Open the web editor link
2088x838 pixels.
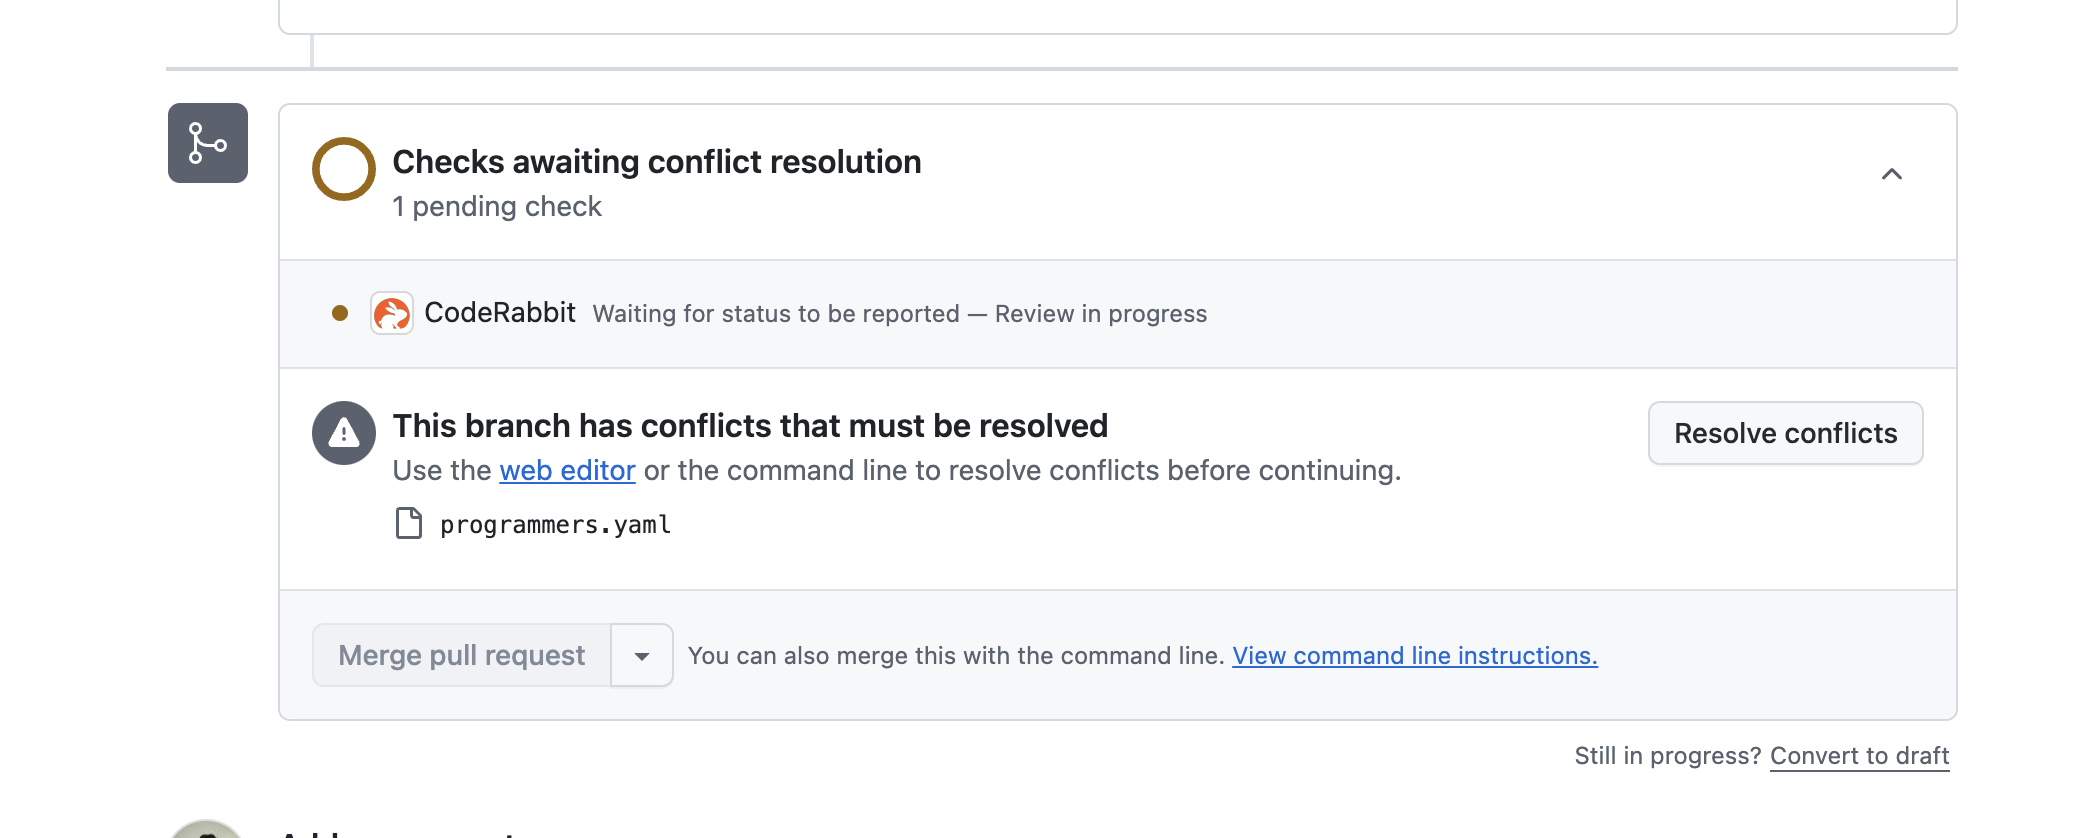(x=567, y=470)
